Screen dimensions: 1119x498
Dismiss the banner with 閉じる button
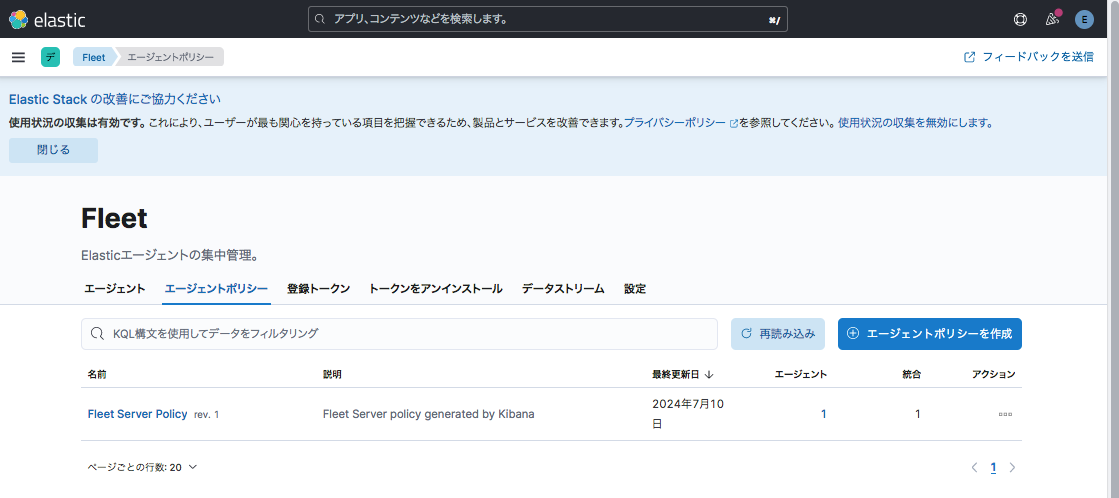(x=53, y=150)
